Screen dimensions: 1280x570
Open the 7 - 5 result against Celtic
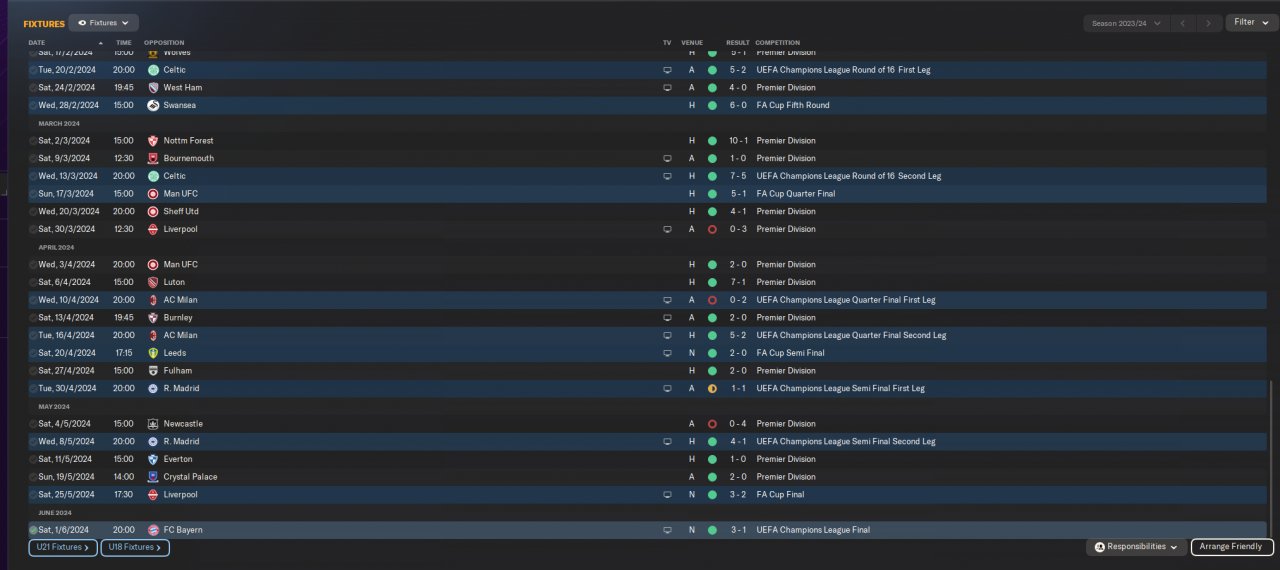[x=738, y=176]
